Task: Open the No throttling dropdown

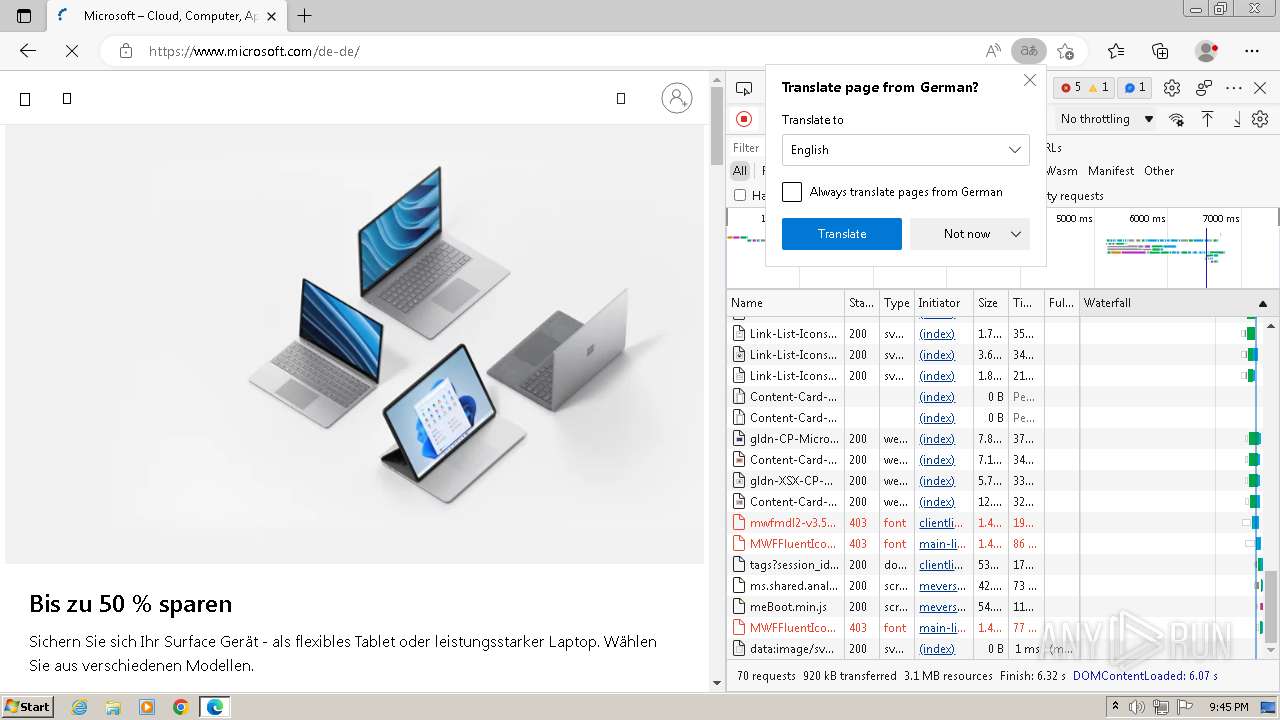Action: [x=1107, y=119]
